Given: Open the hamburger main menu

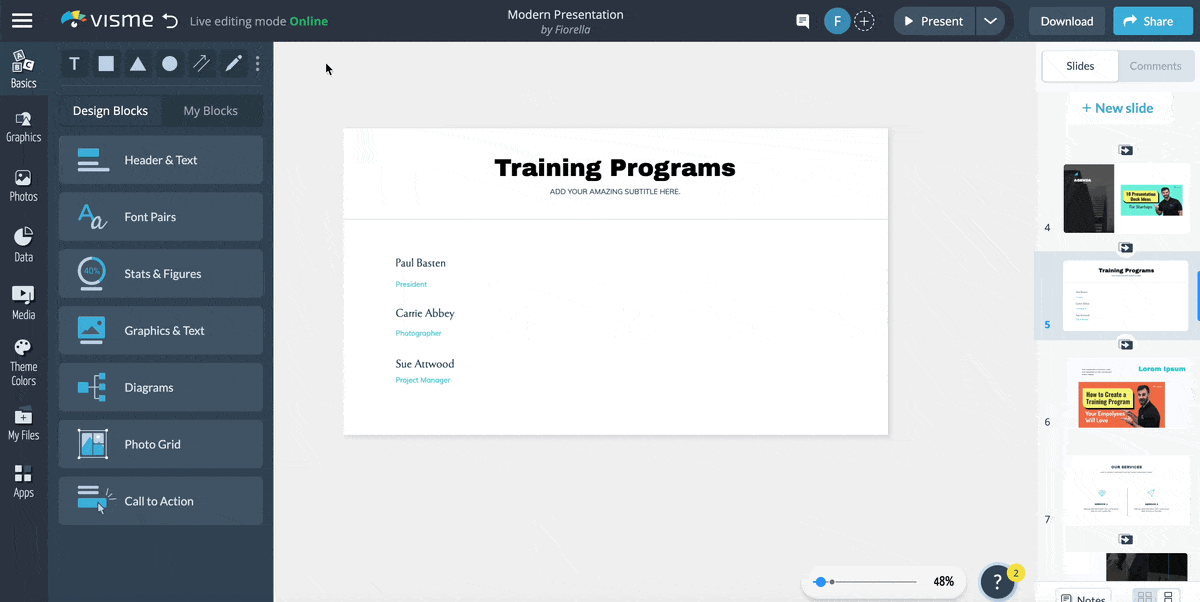Looking at the screenshot, I should point(22,21).
